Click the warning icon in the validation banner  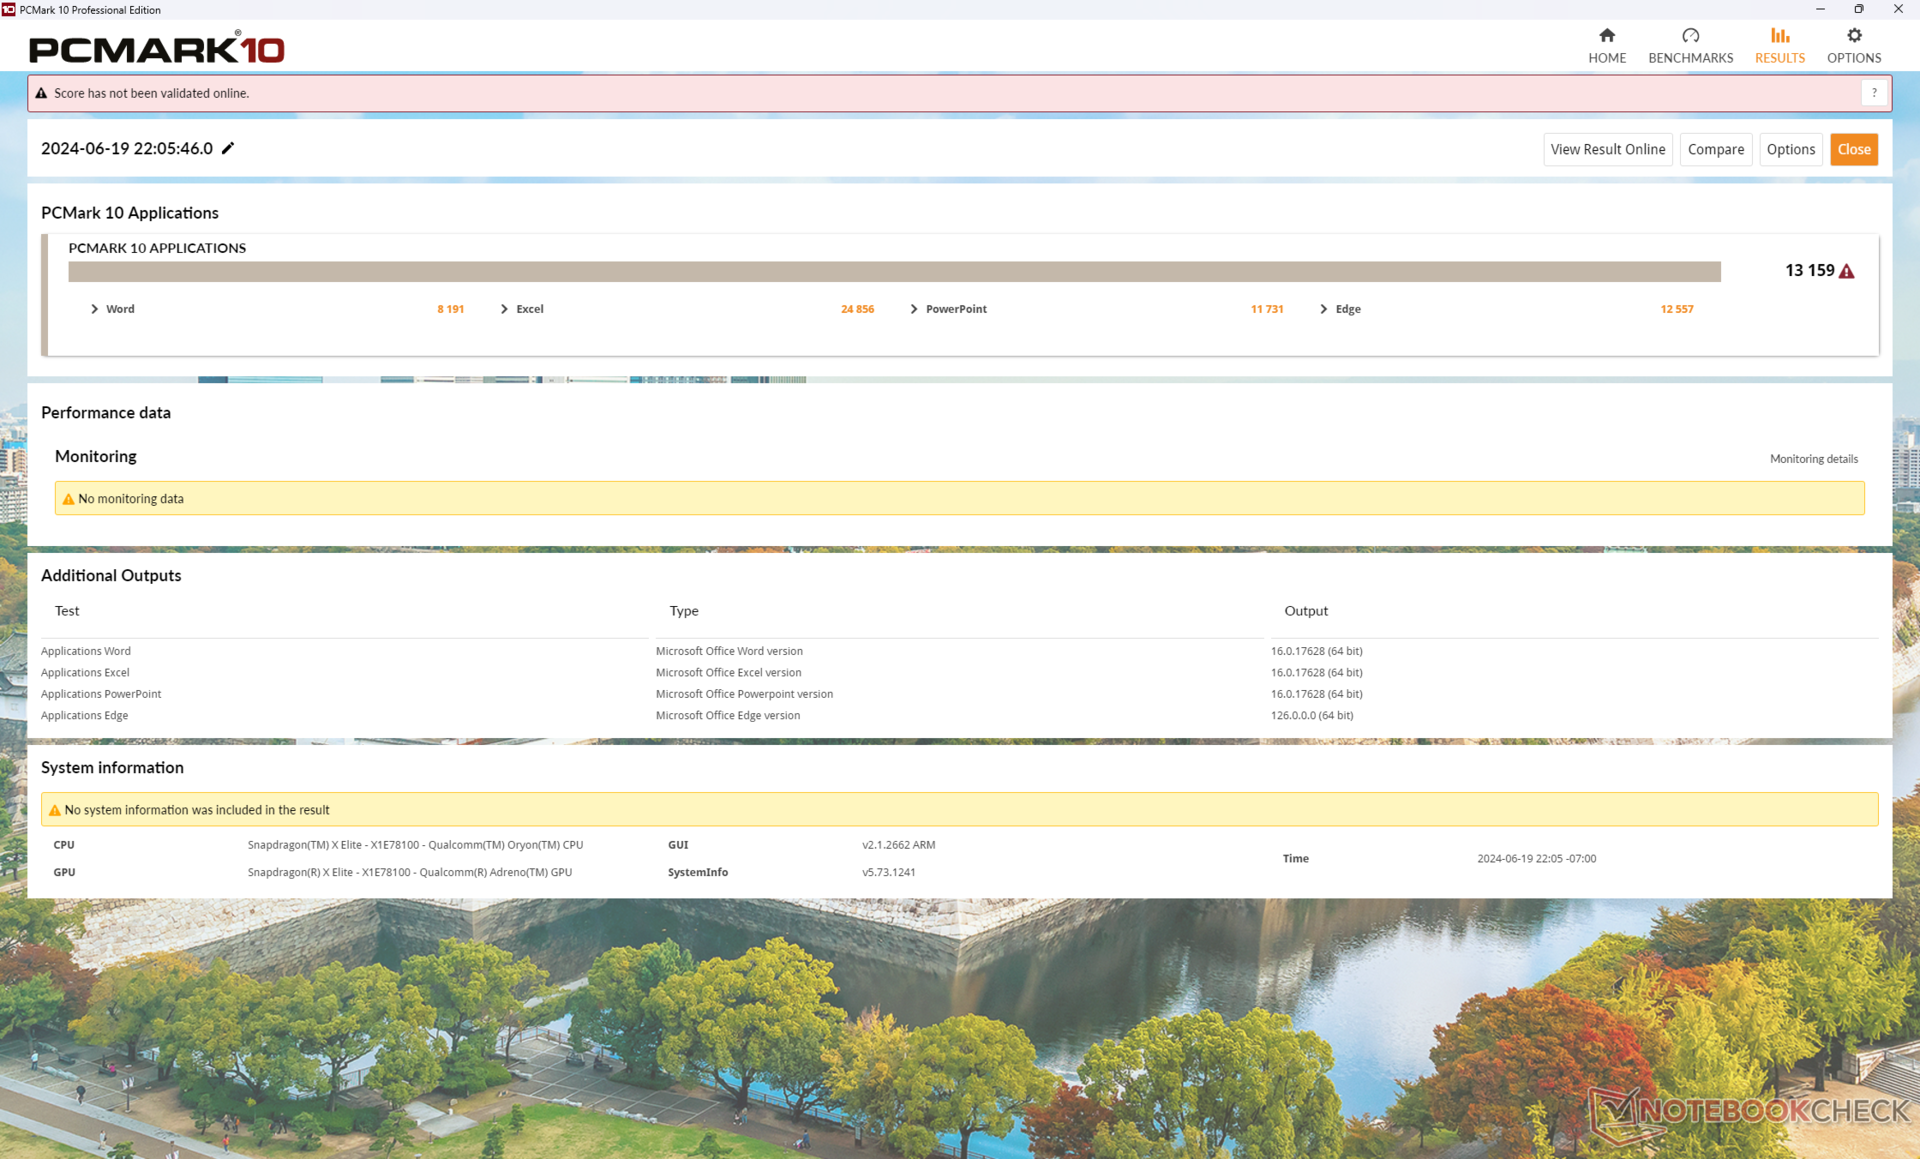click(41, 93)
